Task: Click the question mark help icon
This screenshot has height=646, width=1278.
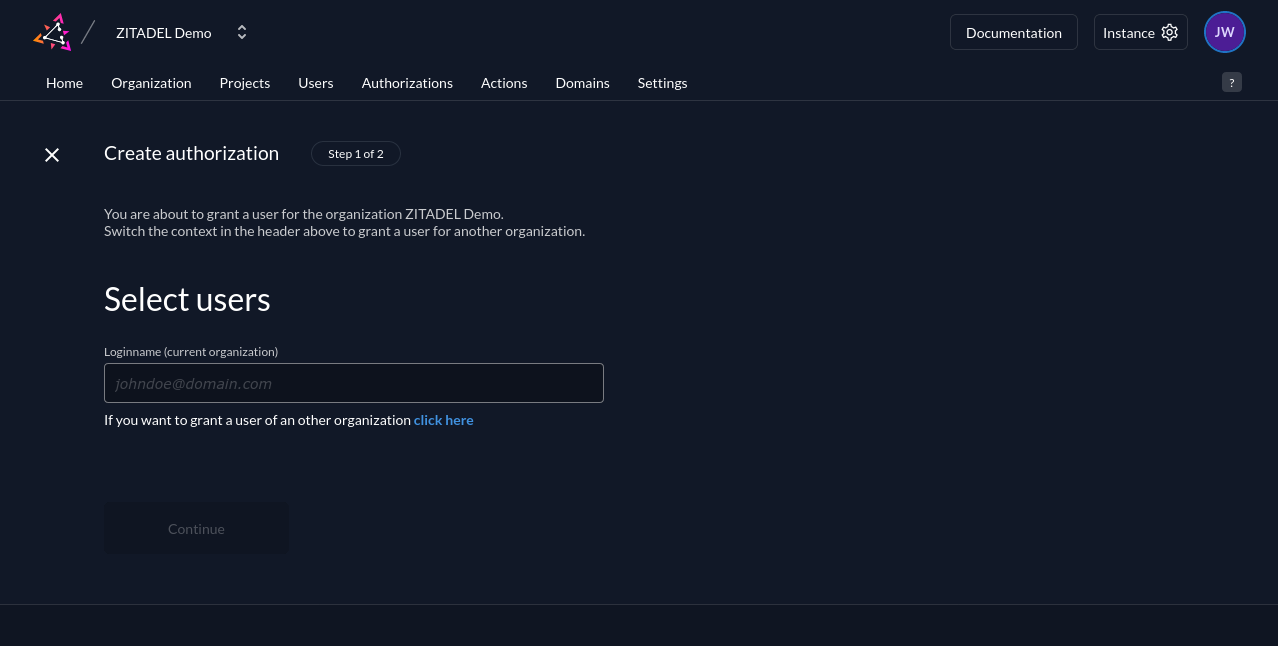Action: point(1231,82)
